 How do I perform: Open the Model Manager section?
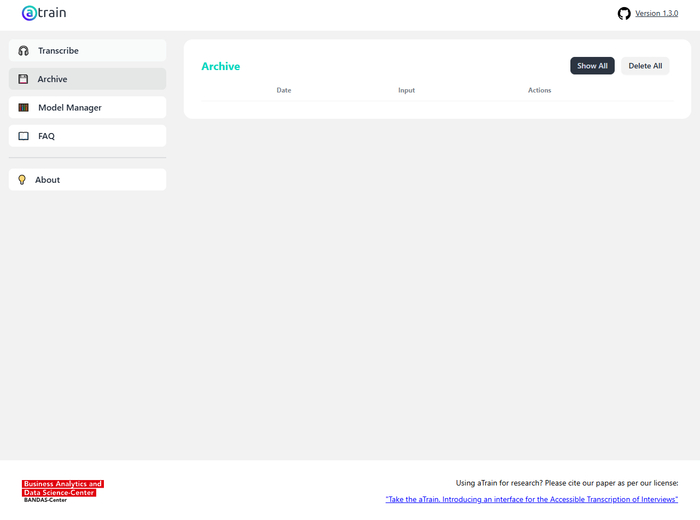70,108
